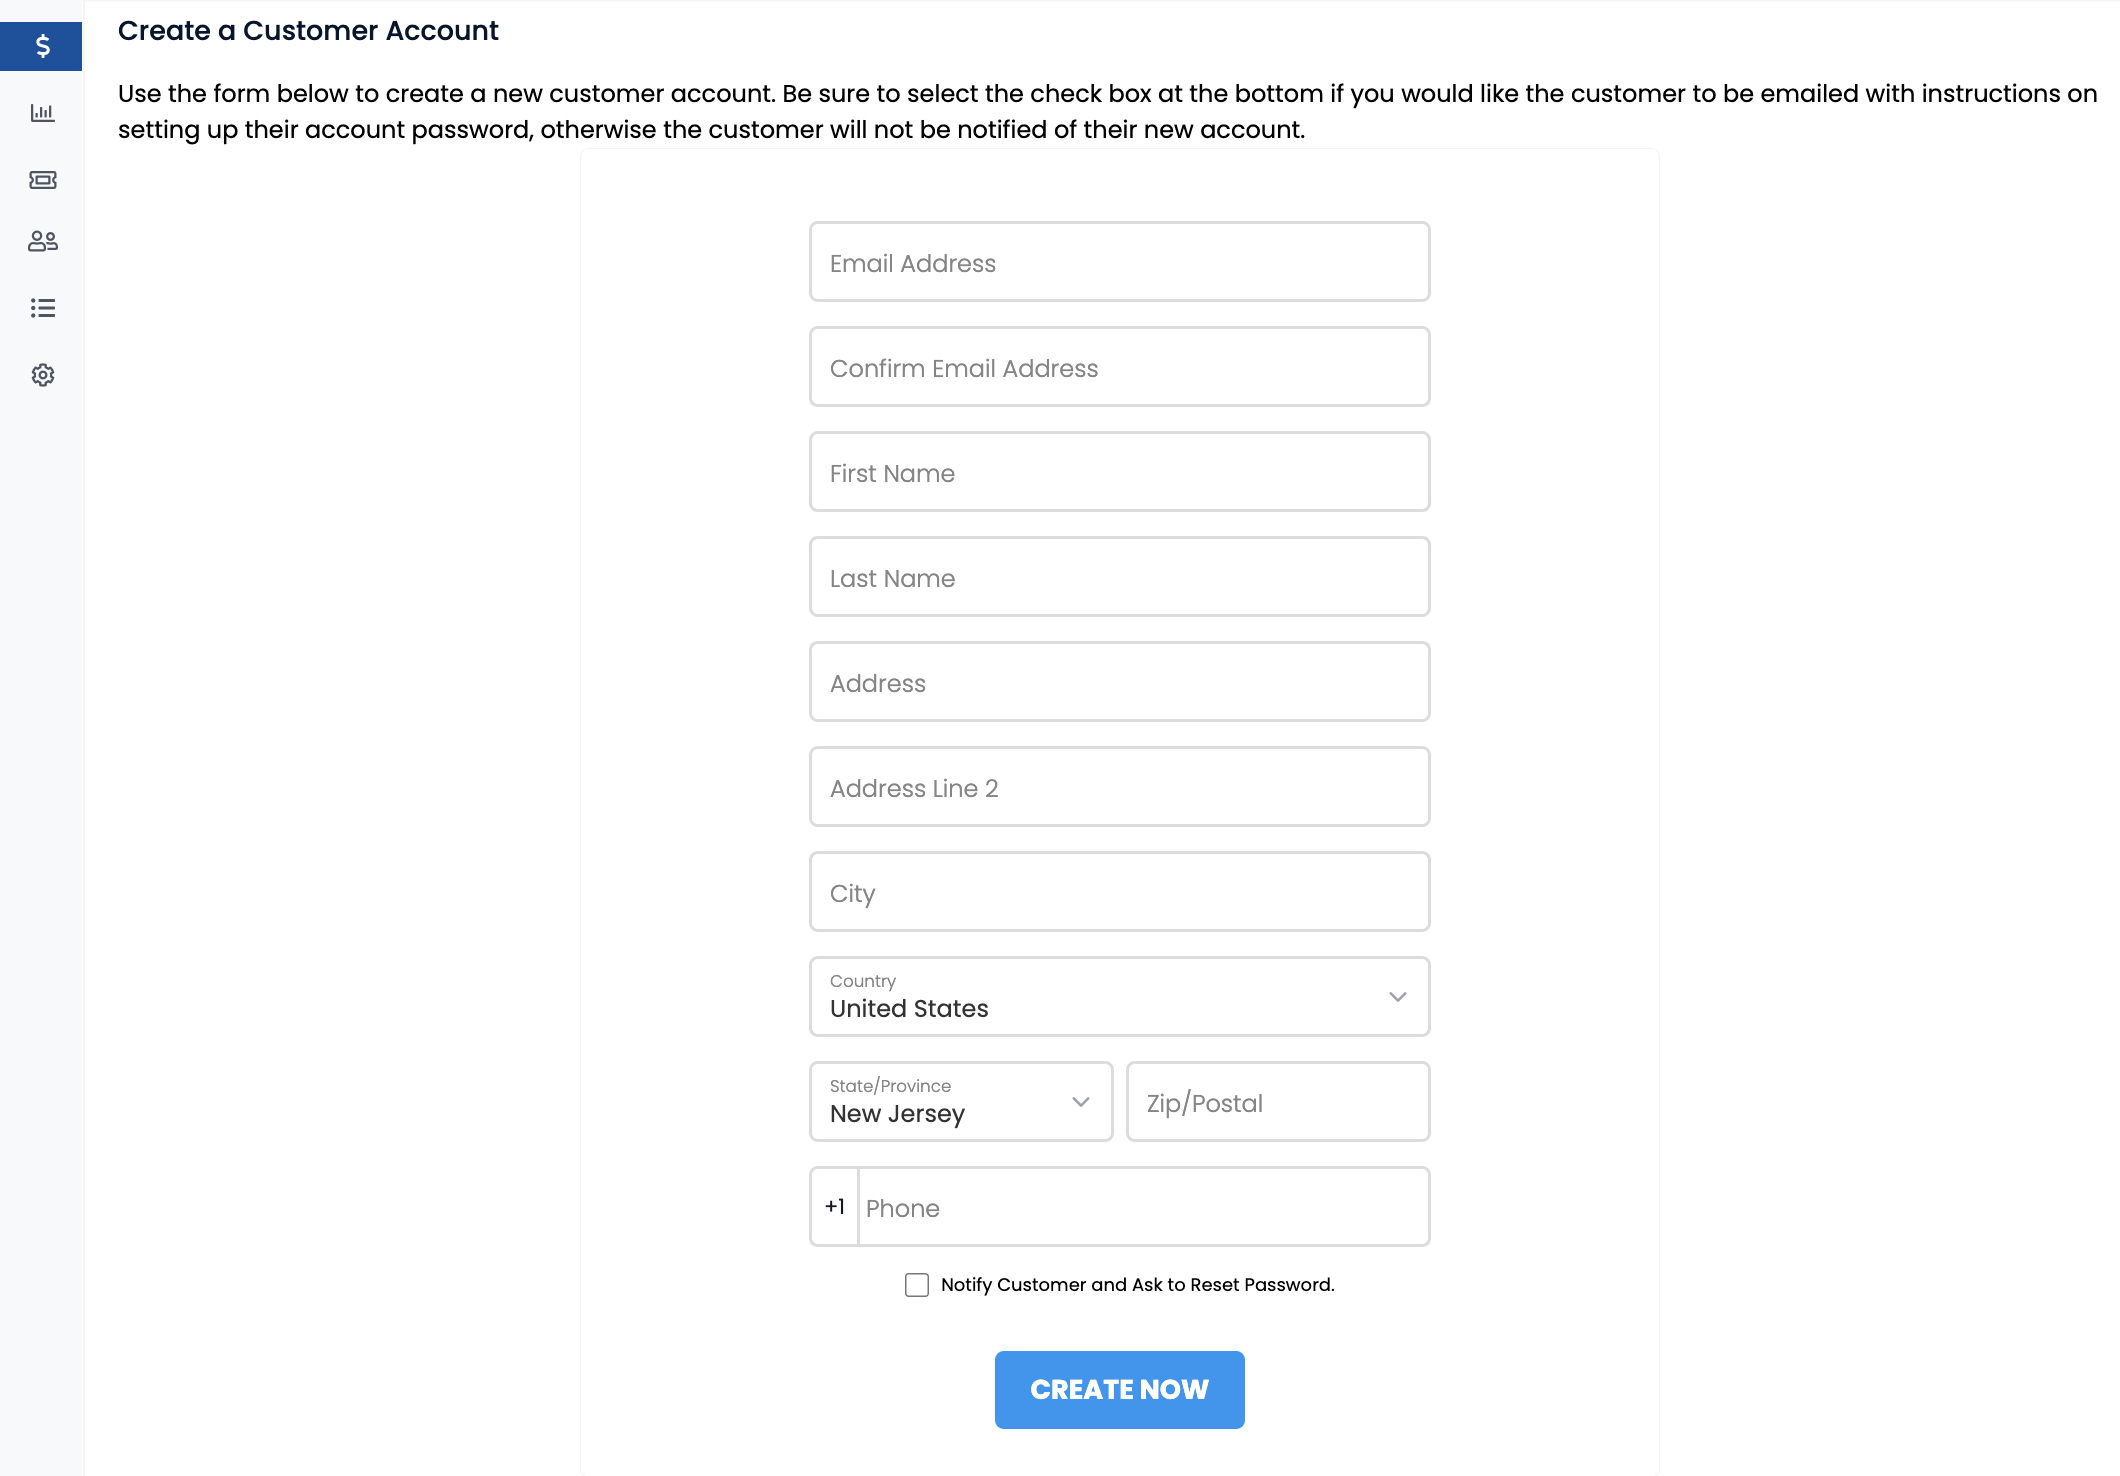
Task: Focus the Confirm Email Address field
Action: 1120,367
